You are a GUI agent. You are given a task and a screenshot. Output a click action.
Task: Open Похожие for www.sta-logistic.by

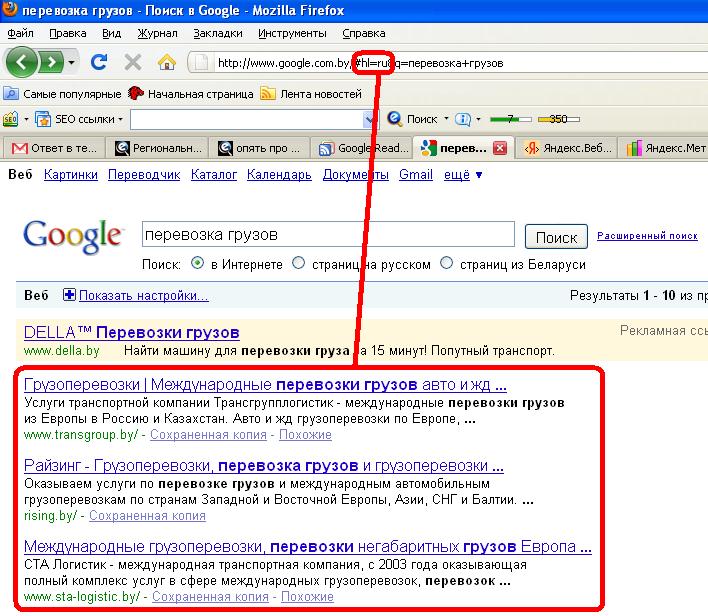tap(307, 596)
